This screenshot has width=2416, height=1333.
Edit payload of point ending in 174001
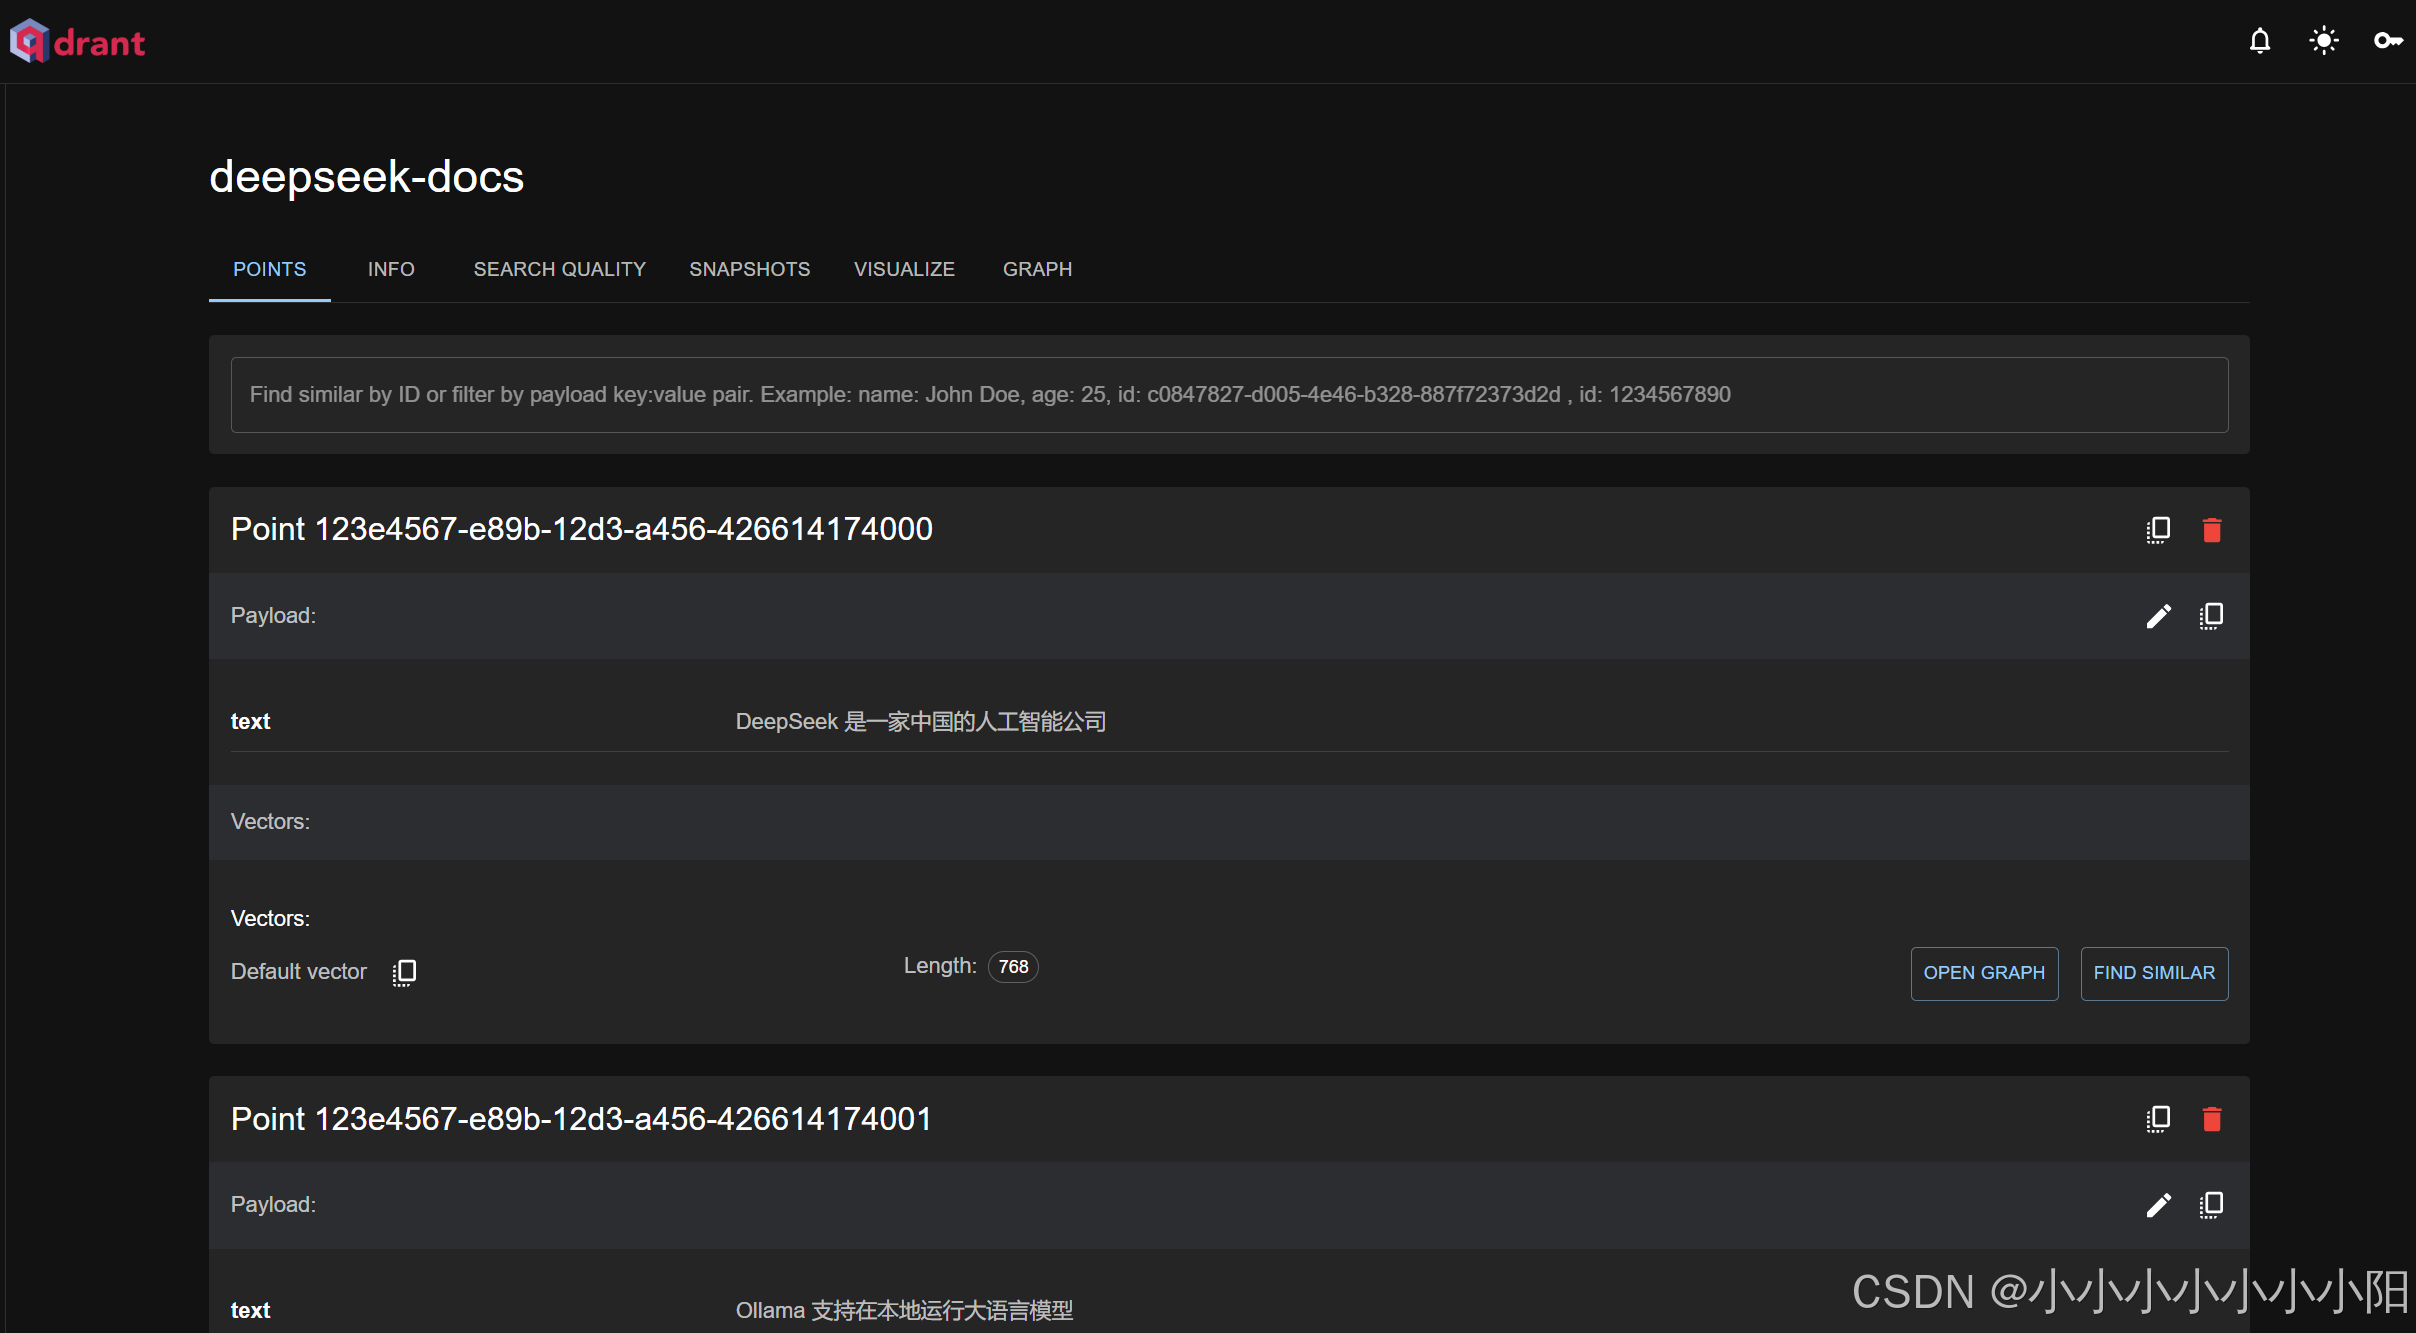click(2159, 1205)
